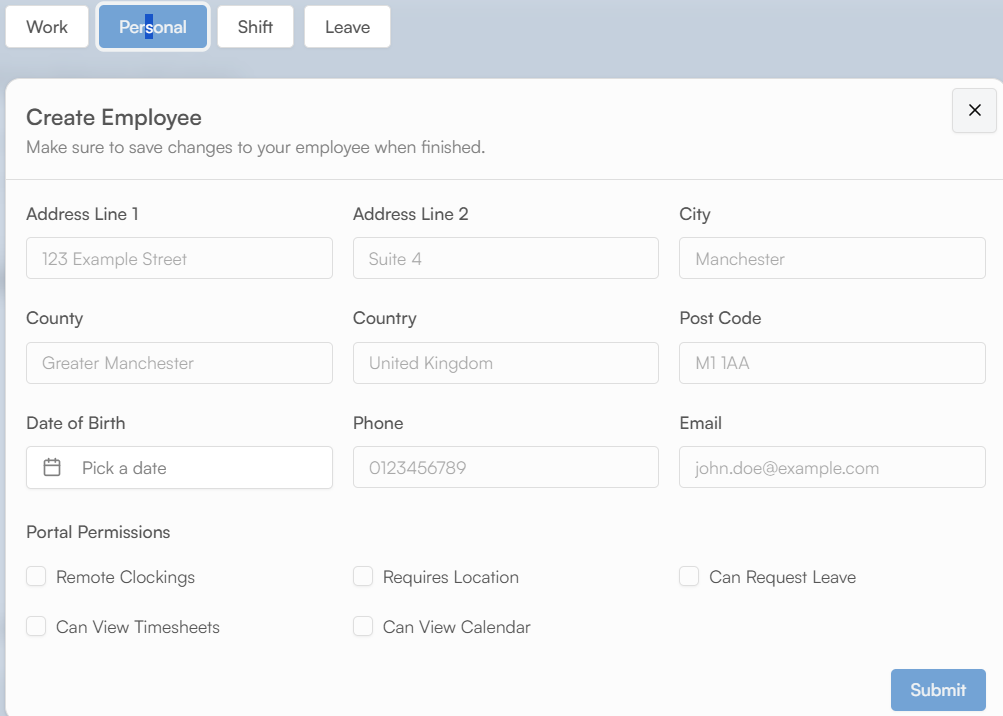This screenshot has height=716, width=1003.
Task: Switch to the Work tab
Action: click(47, 27)
